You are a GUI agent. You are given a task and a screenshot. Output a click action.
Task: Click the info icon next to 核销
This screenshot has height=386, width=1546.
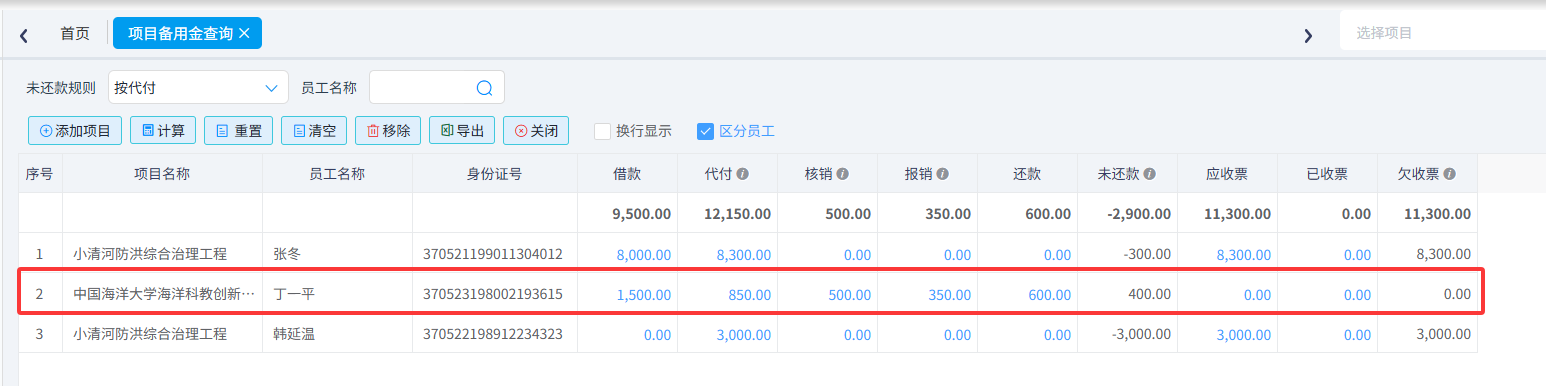tap(843, 174)
